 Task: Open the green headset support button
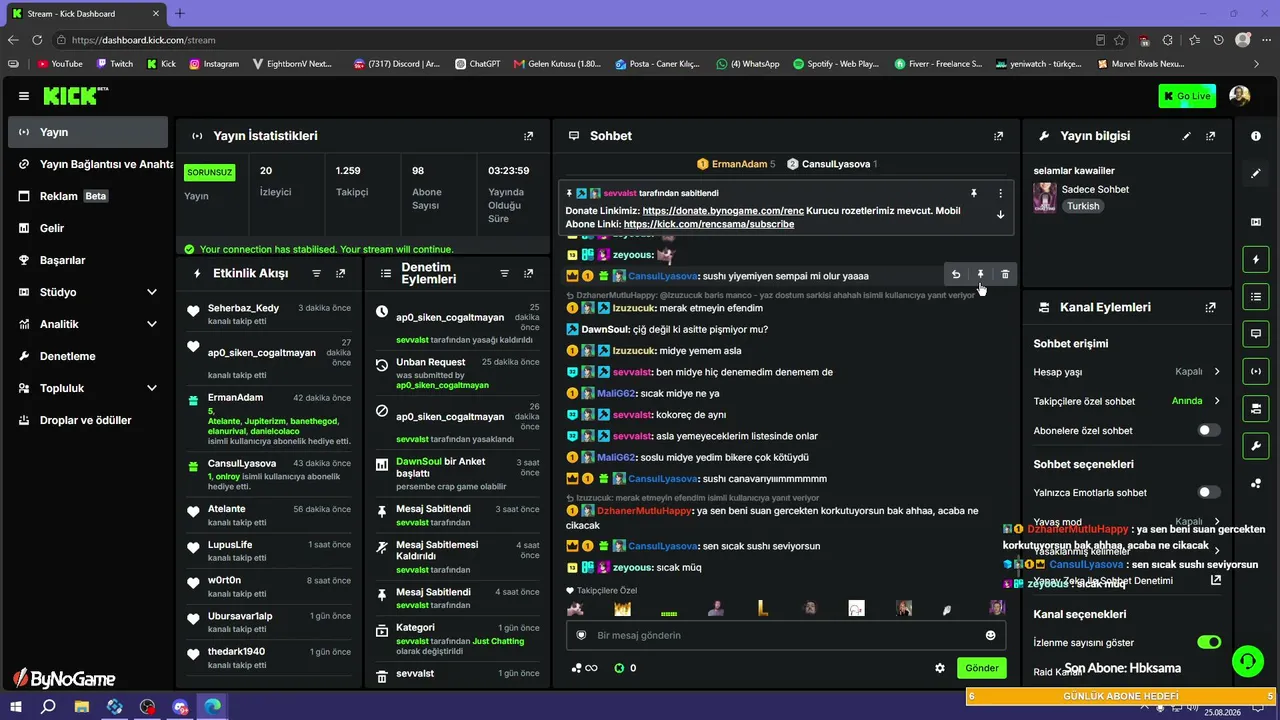(1247, 661)
